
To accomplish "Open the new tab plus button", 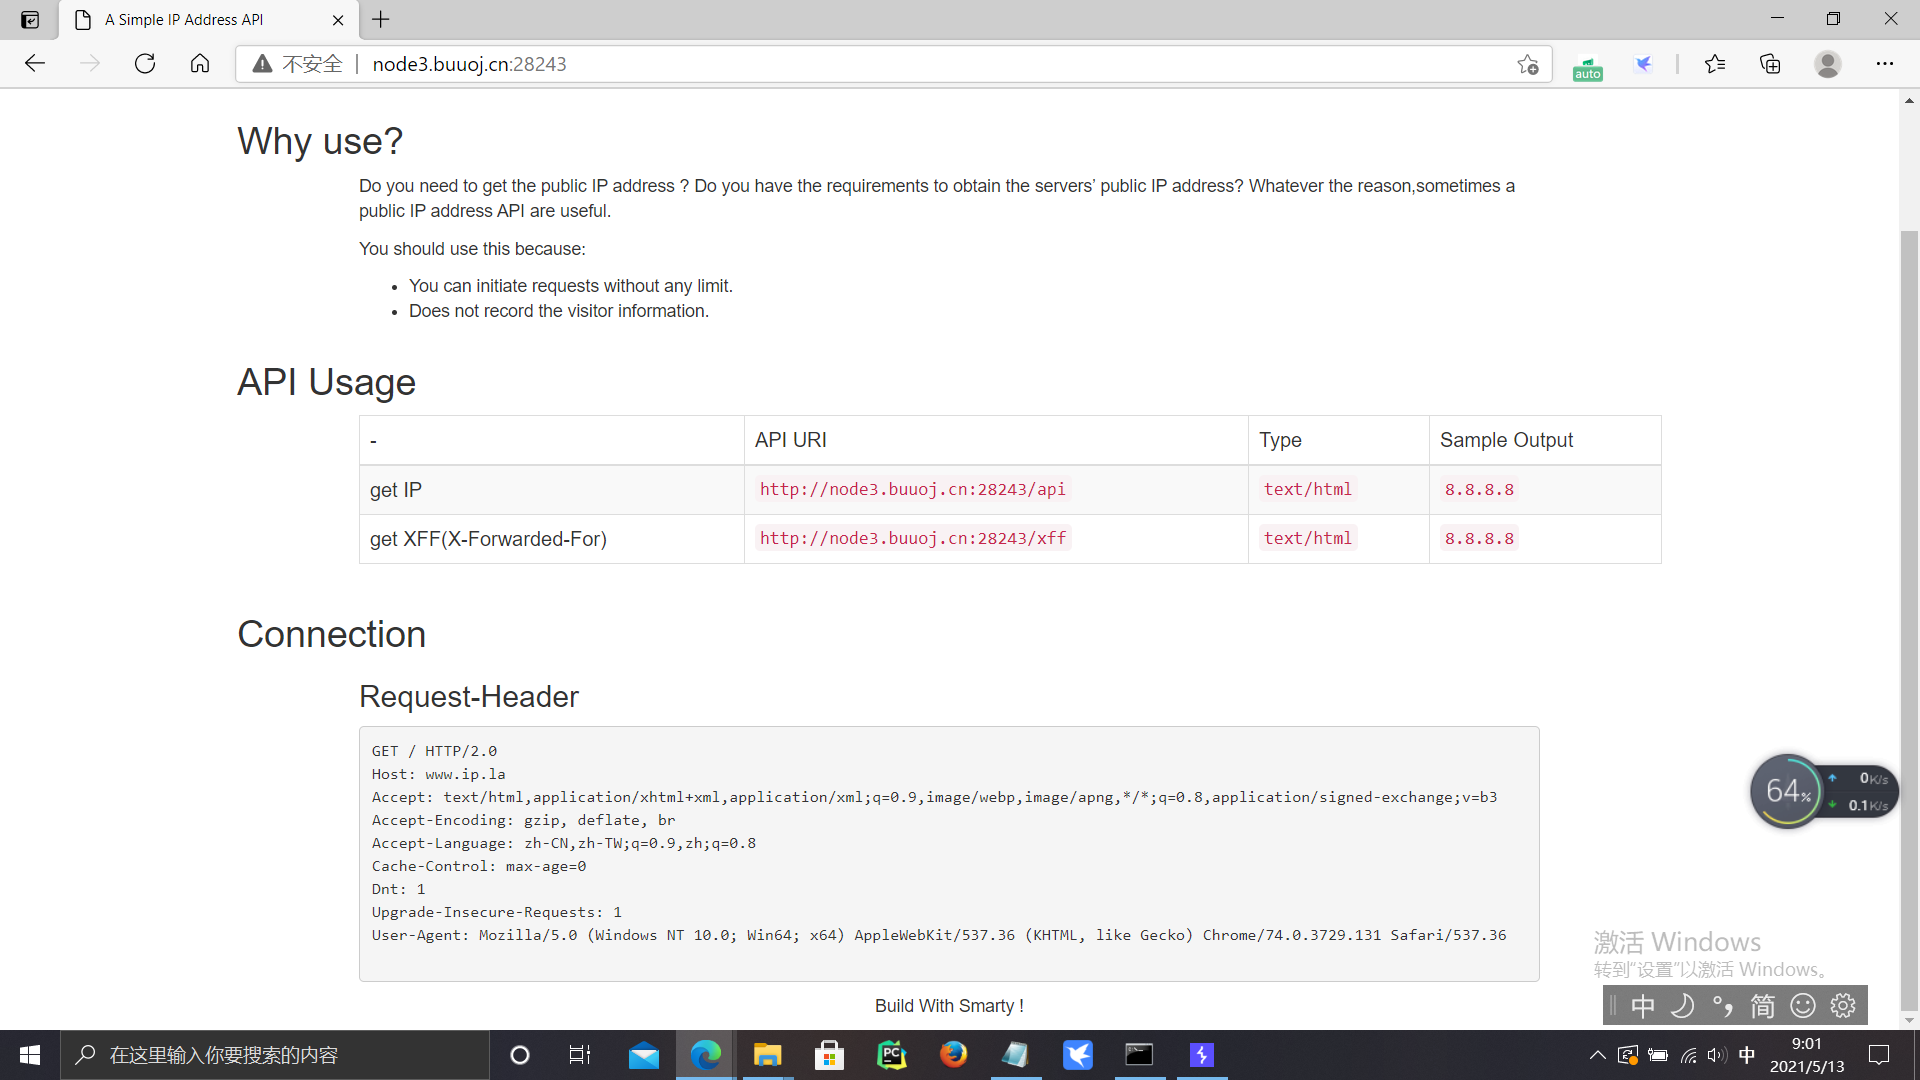I will [x=381, y=19].
